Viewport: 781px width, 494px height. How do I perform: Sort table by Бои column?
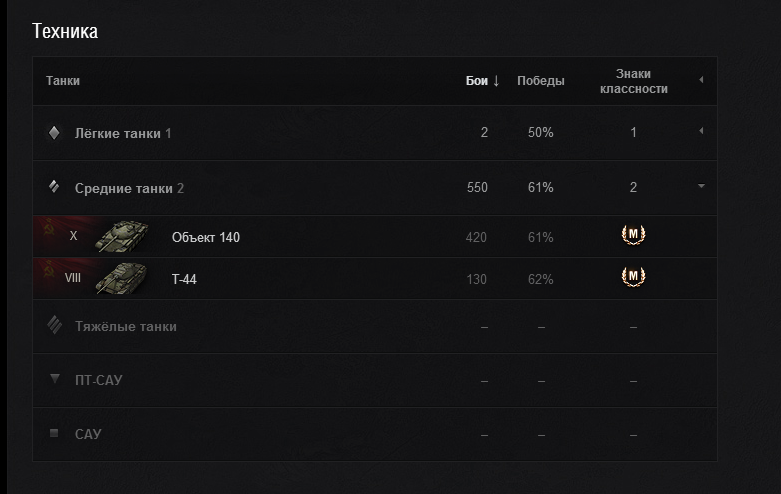(x=482, y=81)
